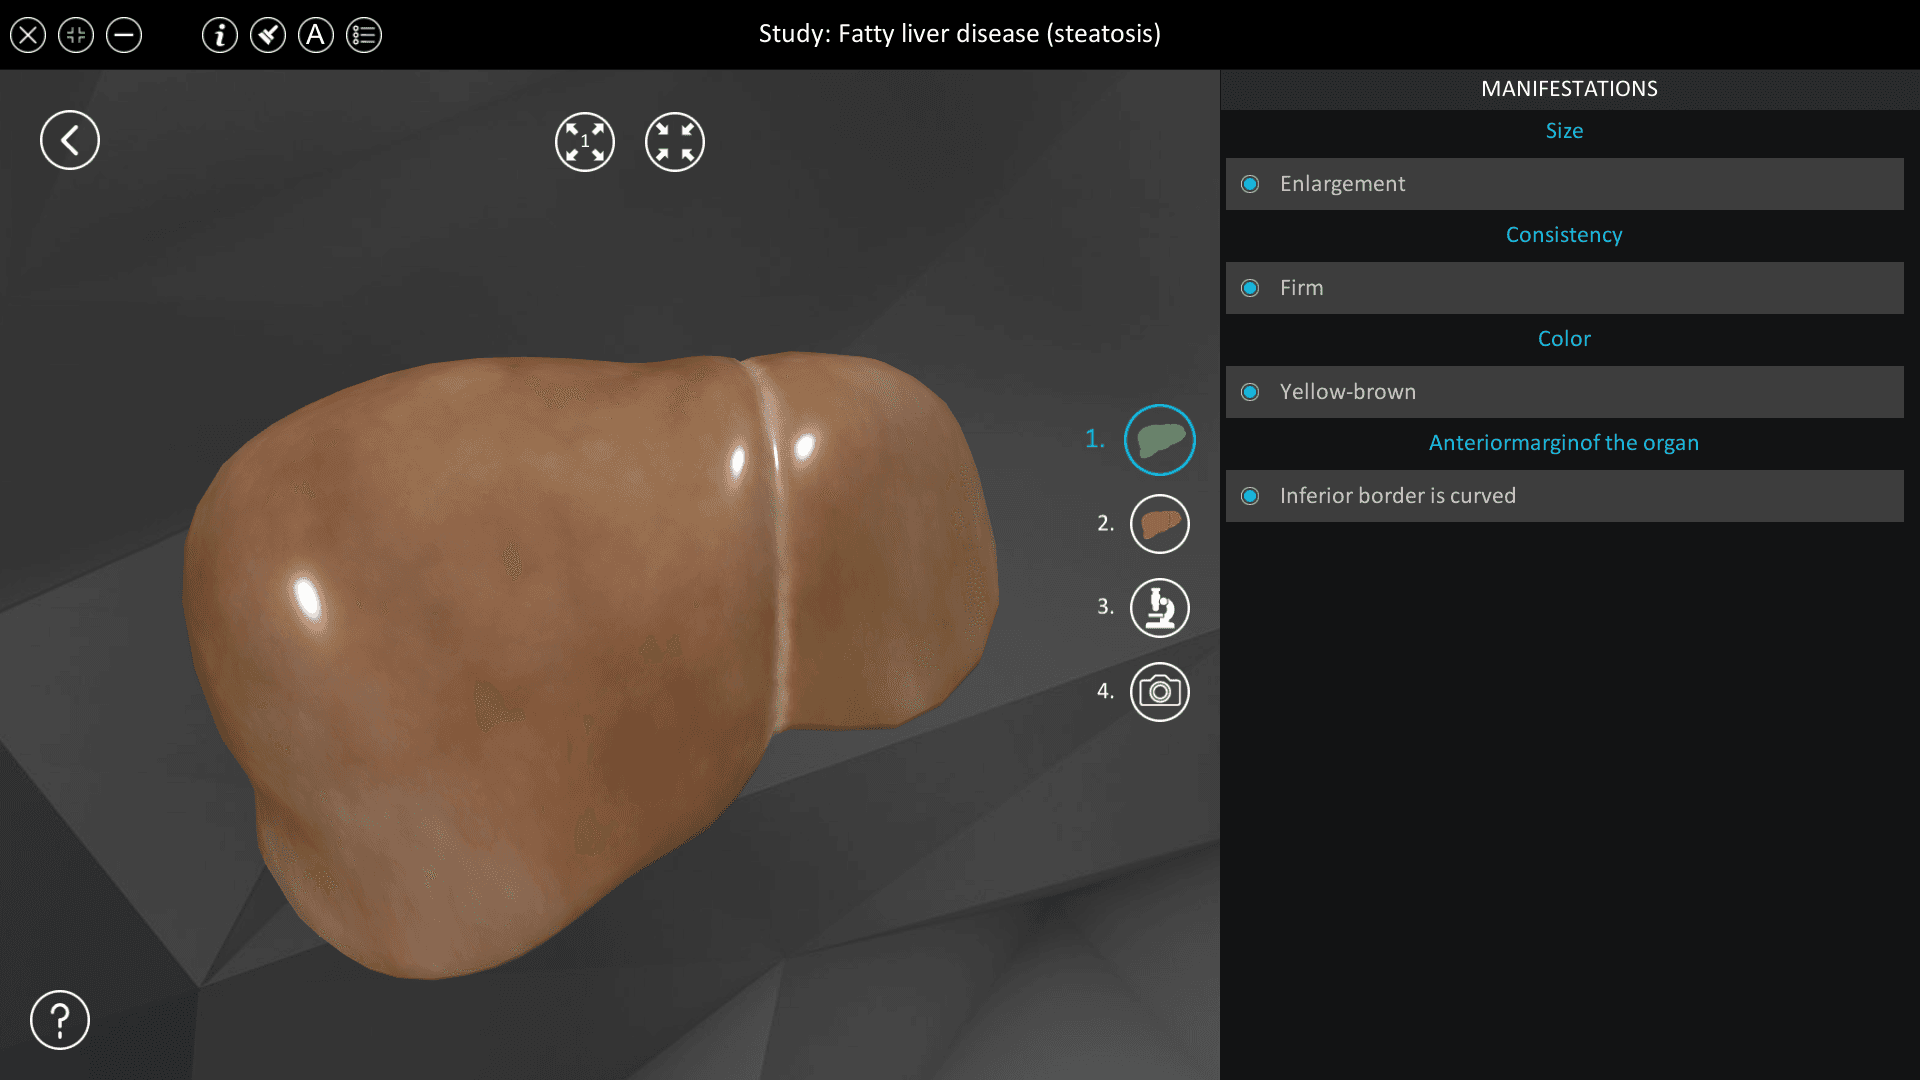1920x1080 pixels.
Task: Click the number 1. label beside liver icon
Action: point(1095,439)
